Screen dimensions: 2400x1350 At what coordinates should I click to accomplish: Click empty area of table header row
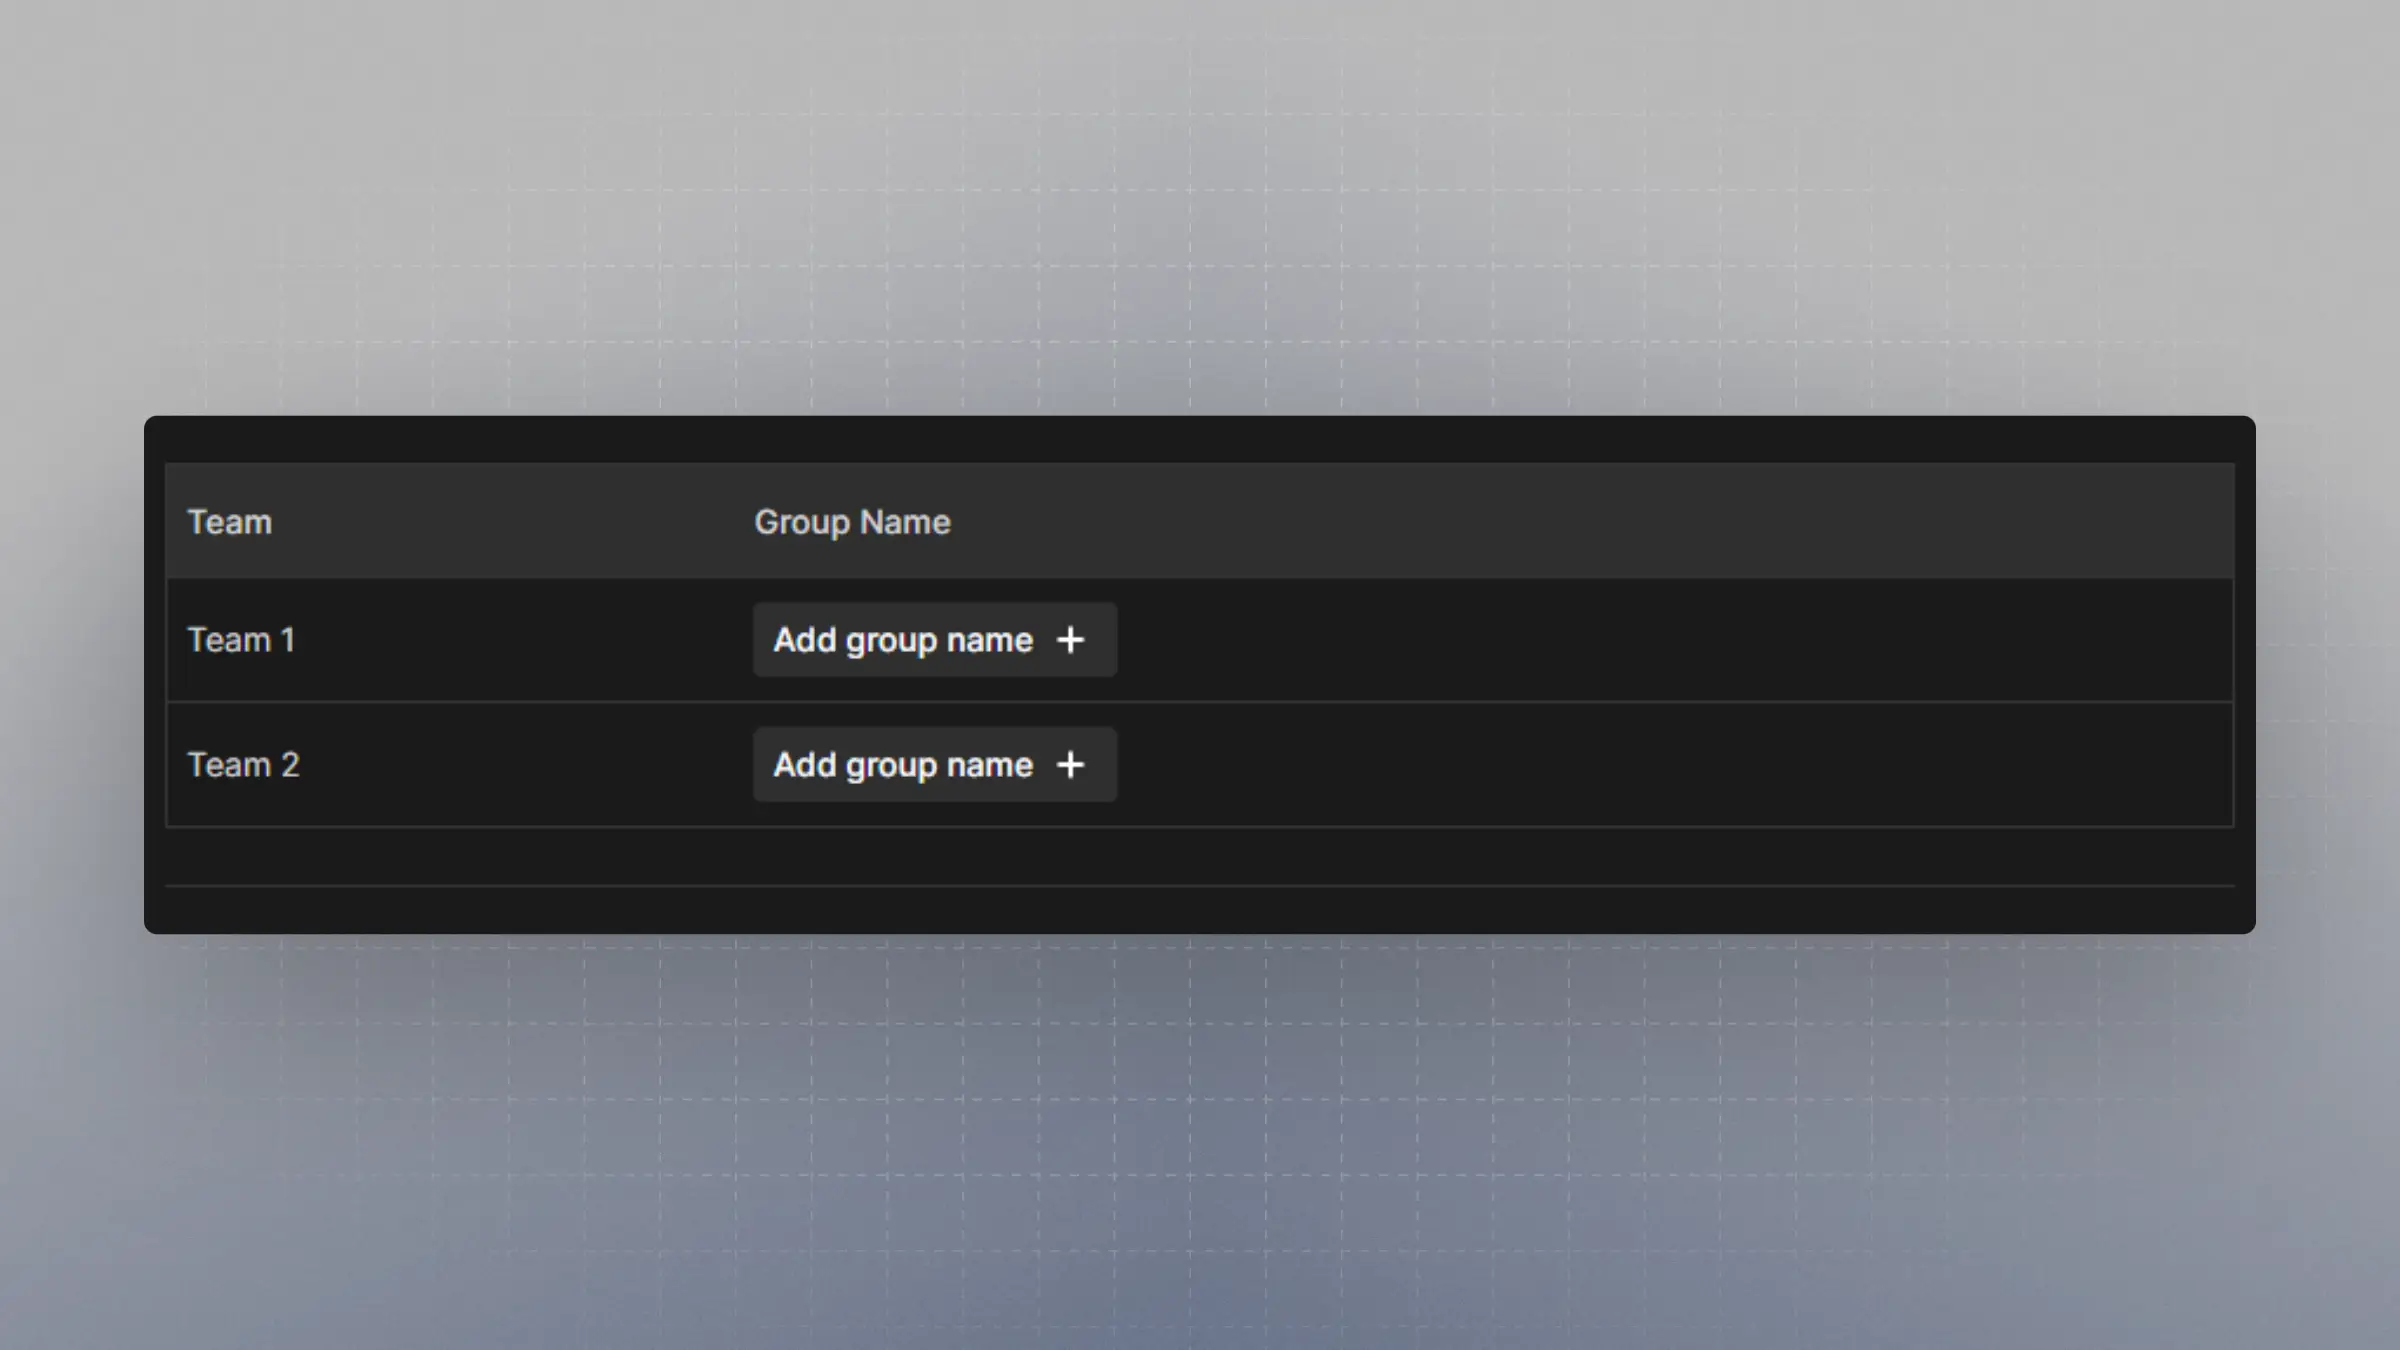(1600, 522)
